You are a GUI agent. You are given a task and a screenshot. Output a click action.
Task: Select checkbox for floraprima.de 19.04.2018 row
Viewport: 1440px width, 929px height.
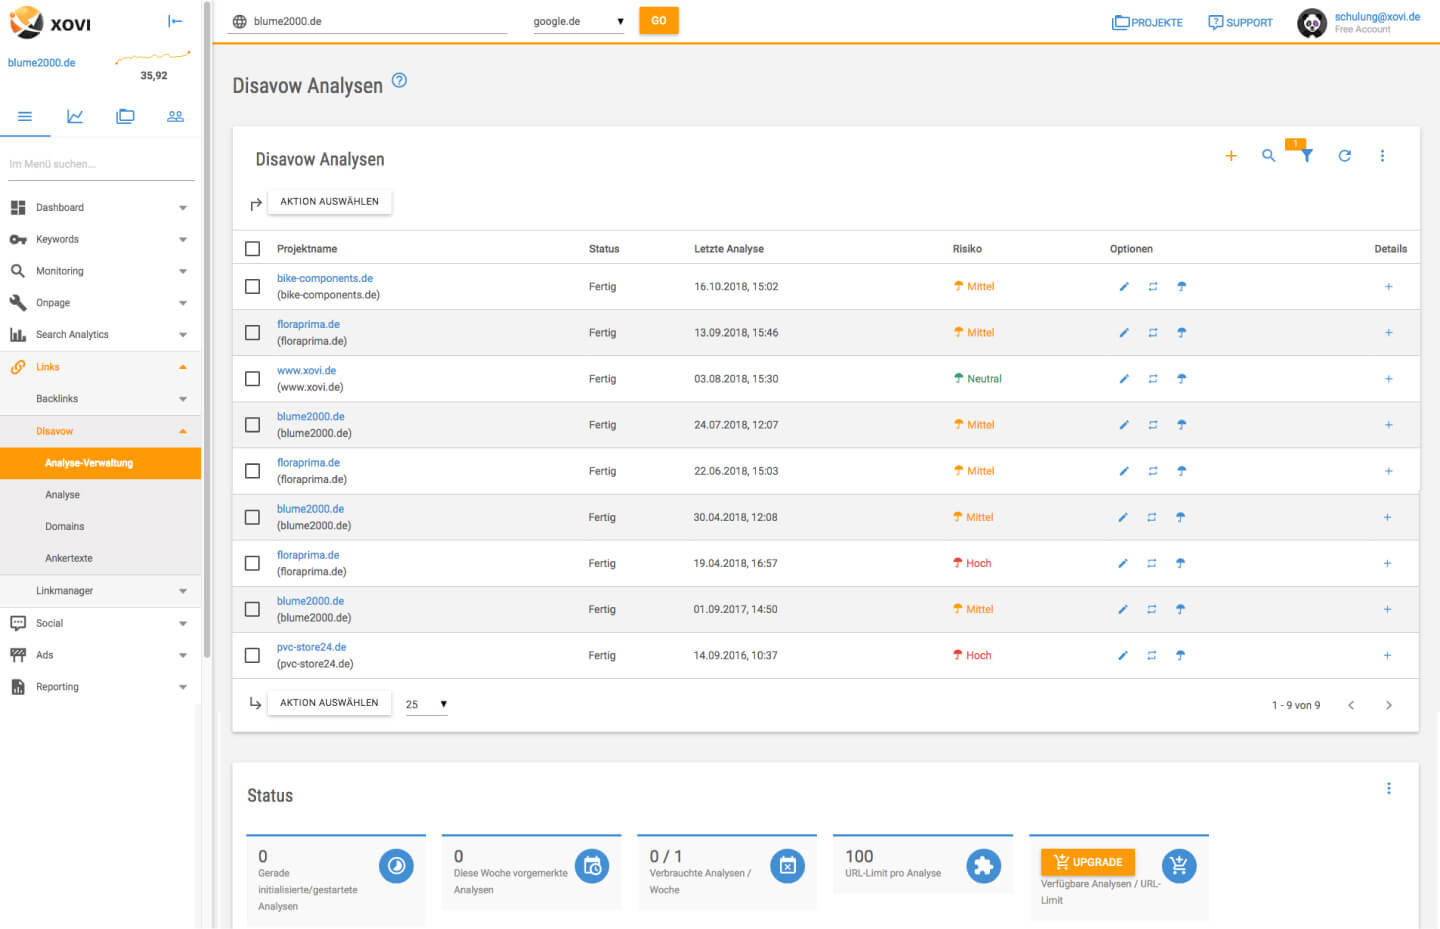click(252, 564)
